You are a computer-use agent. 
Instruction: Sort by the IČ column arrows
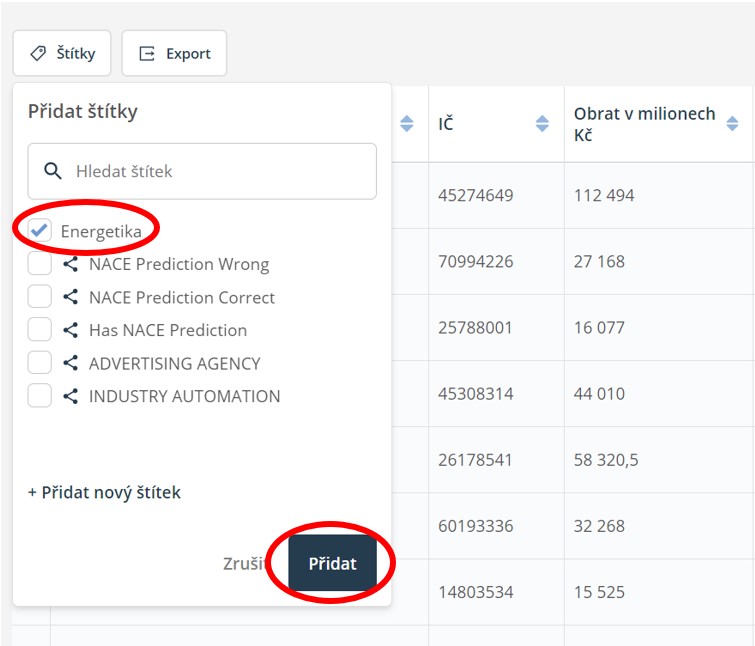pyautogui.click(x=542, y=124)
